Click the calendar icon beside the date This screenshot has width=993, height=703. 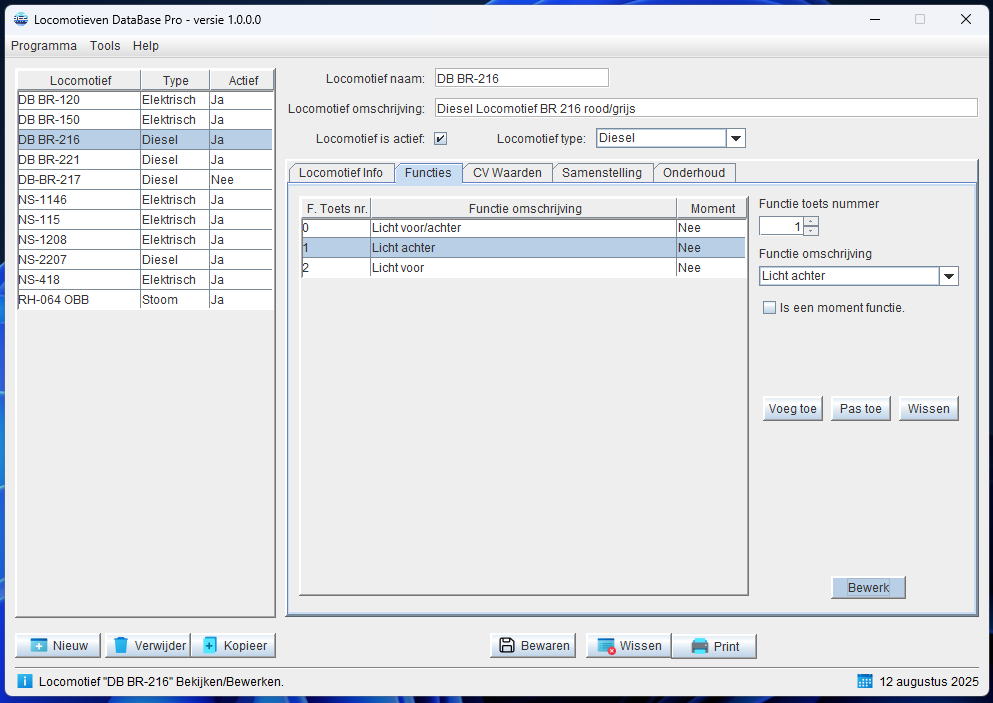tap(864, 681)
